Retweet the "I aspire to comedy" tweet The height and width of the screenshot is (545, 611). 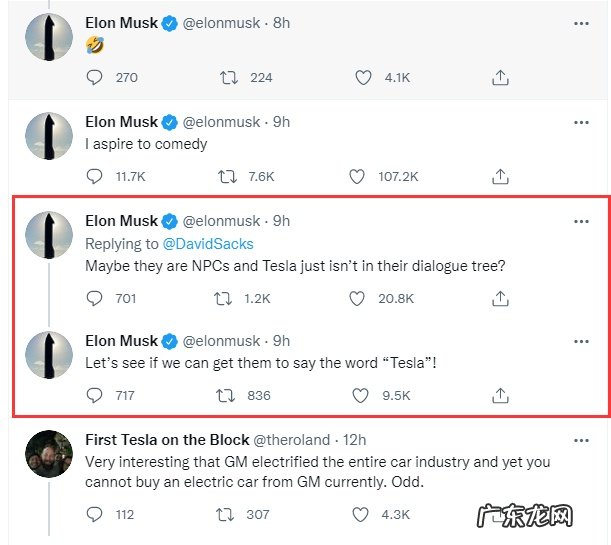pos(227,177)
